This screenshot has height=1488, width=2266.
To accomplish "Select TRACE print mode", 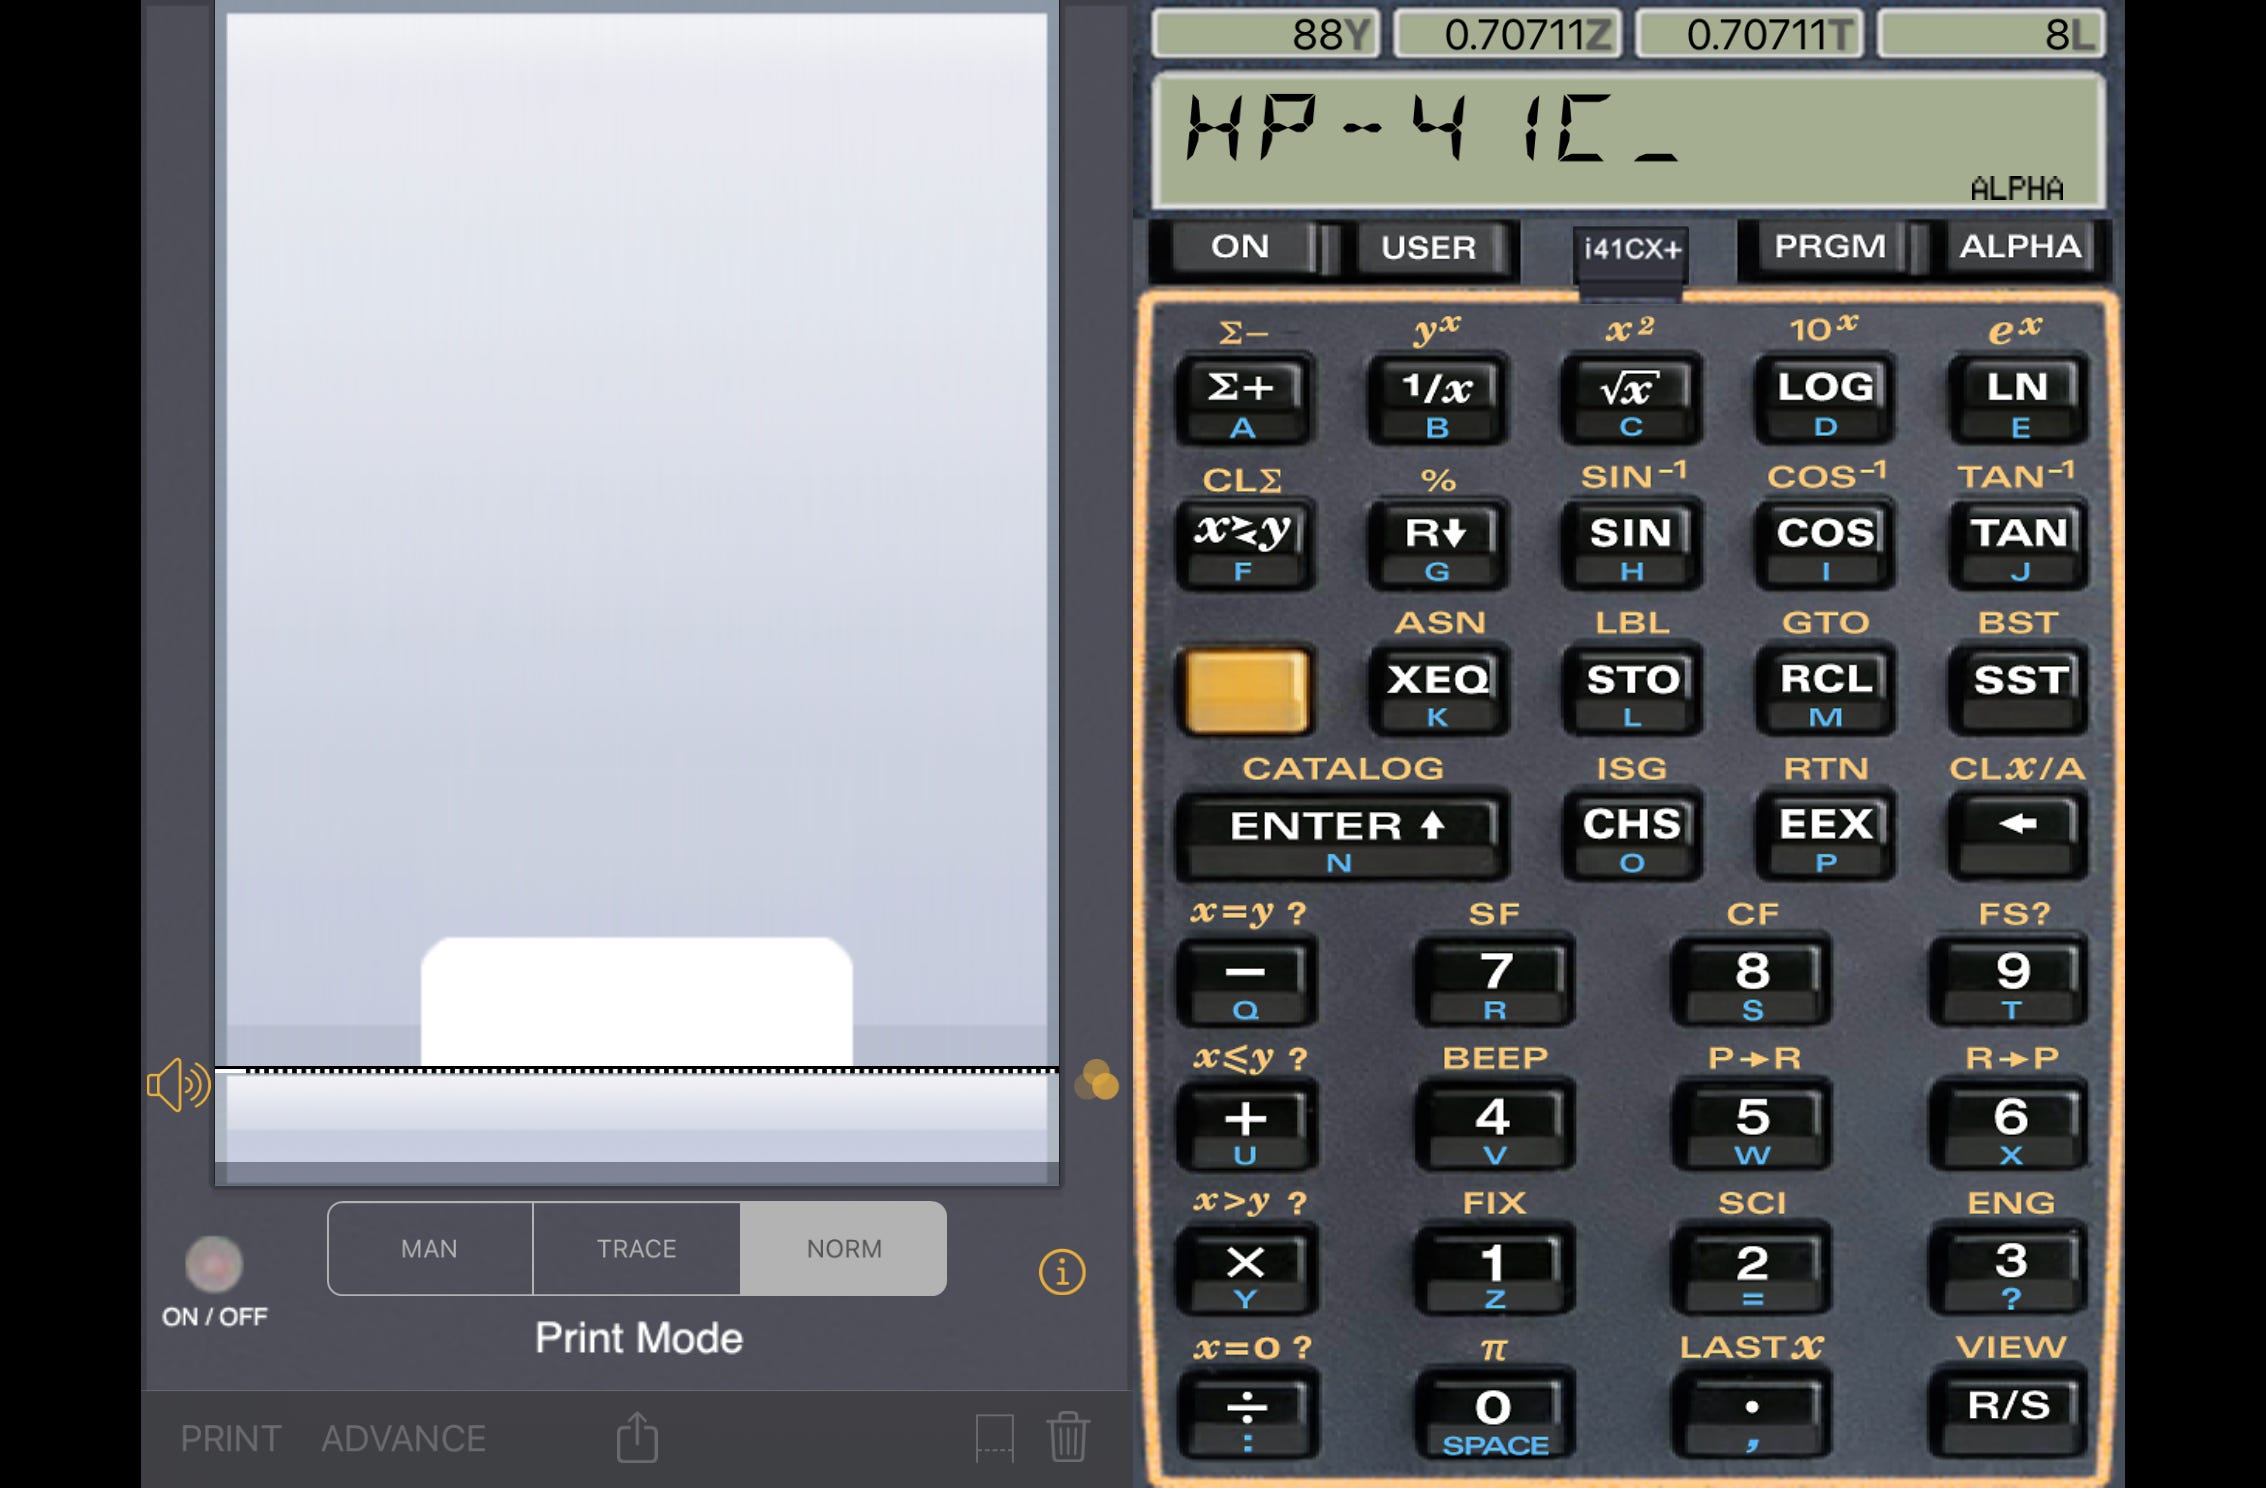I will [x=636, y=1248].
